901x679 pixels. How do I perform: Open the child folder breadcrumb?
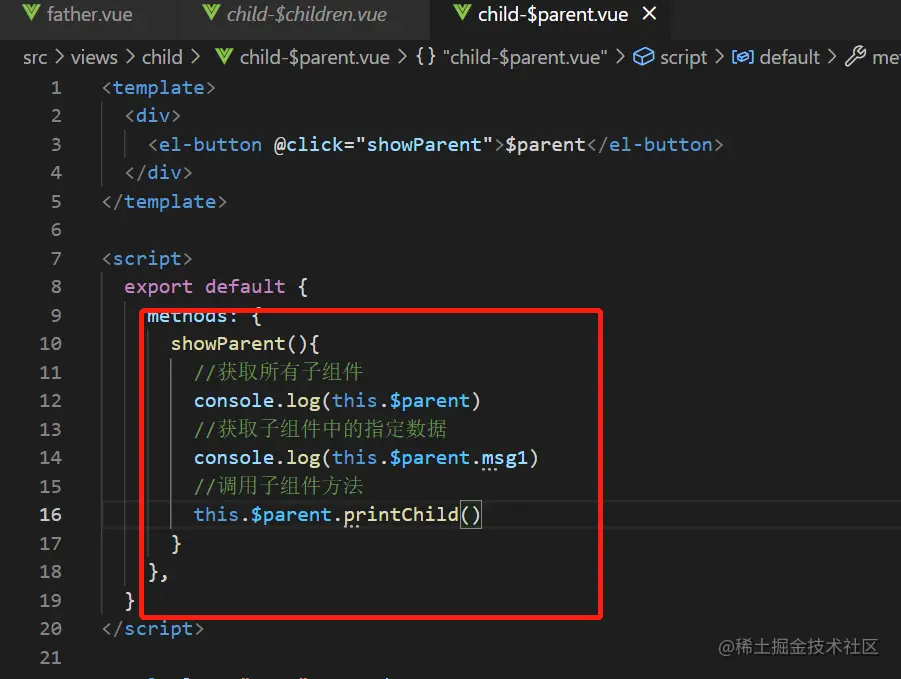(x=162, y=57)
